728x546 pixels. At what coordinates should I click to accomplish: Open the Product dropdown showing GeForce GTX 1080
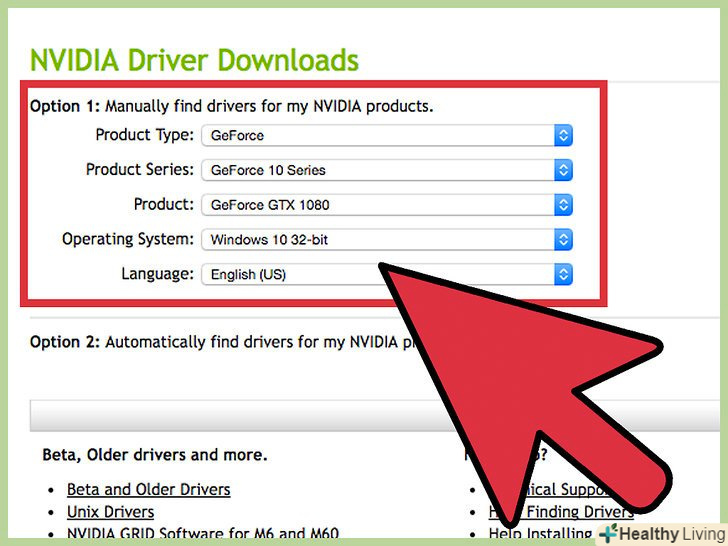pos(387,205)
